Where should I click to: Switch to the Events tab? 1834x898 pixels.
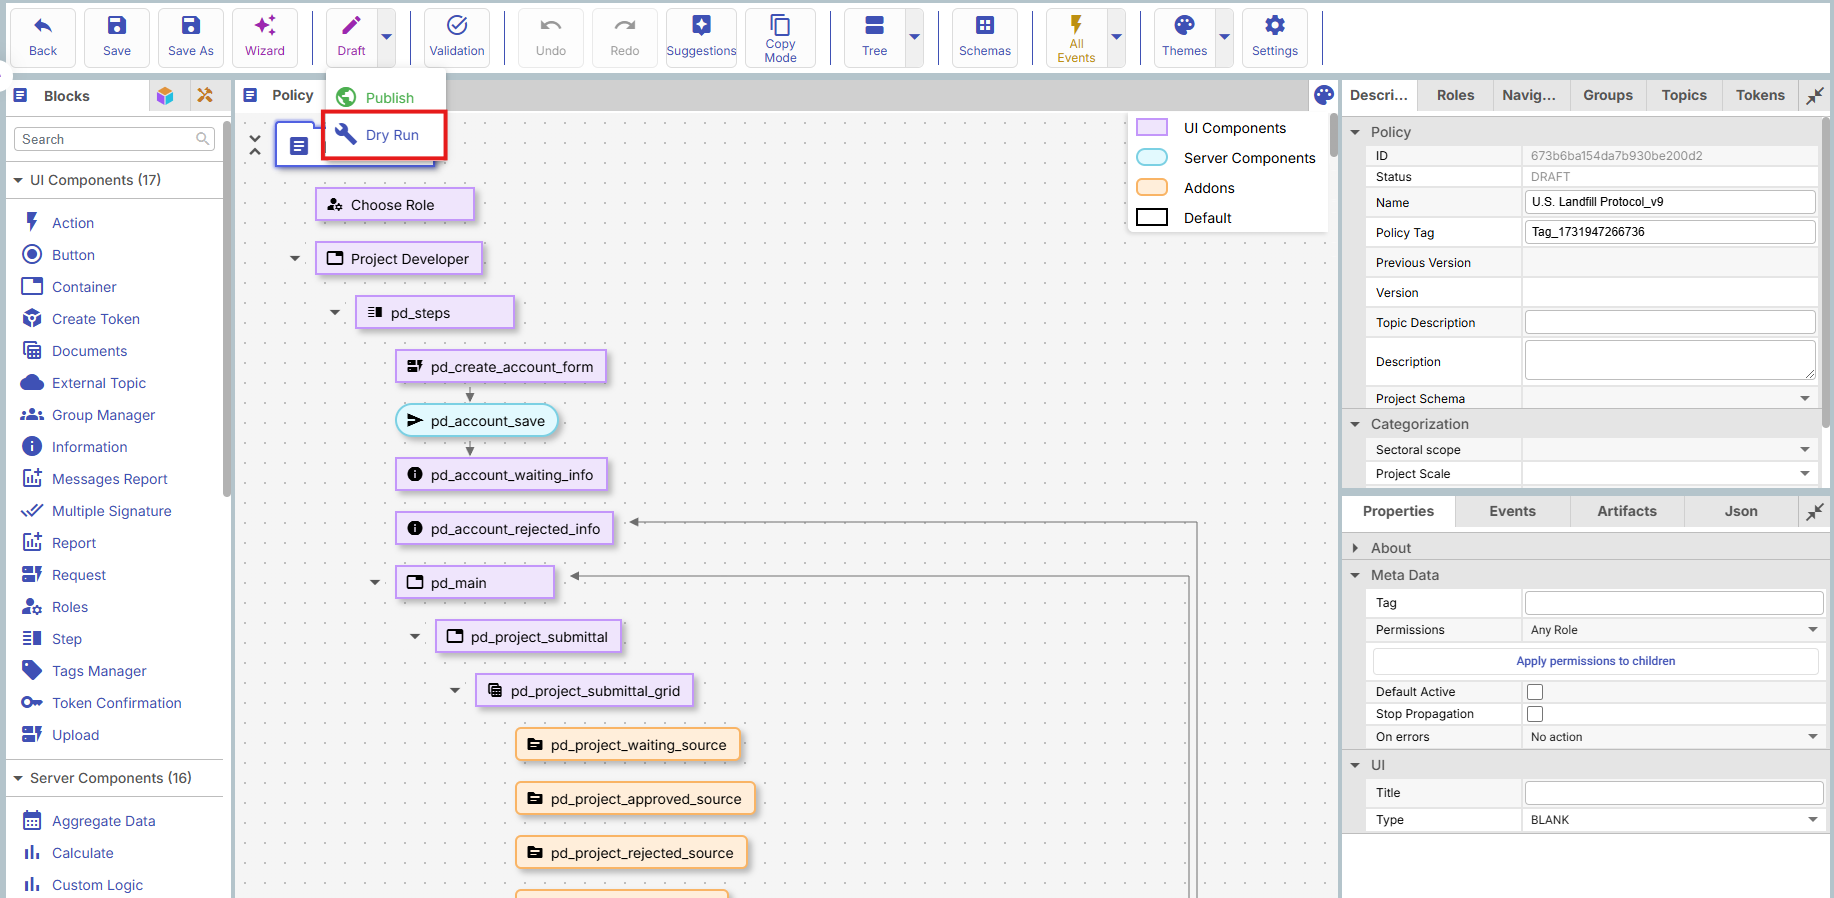tap(1512, 511)
